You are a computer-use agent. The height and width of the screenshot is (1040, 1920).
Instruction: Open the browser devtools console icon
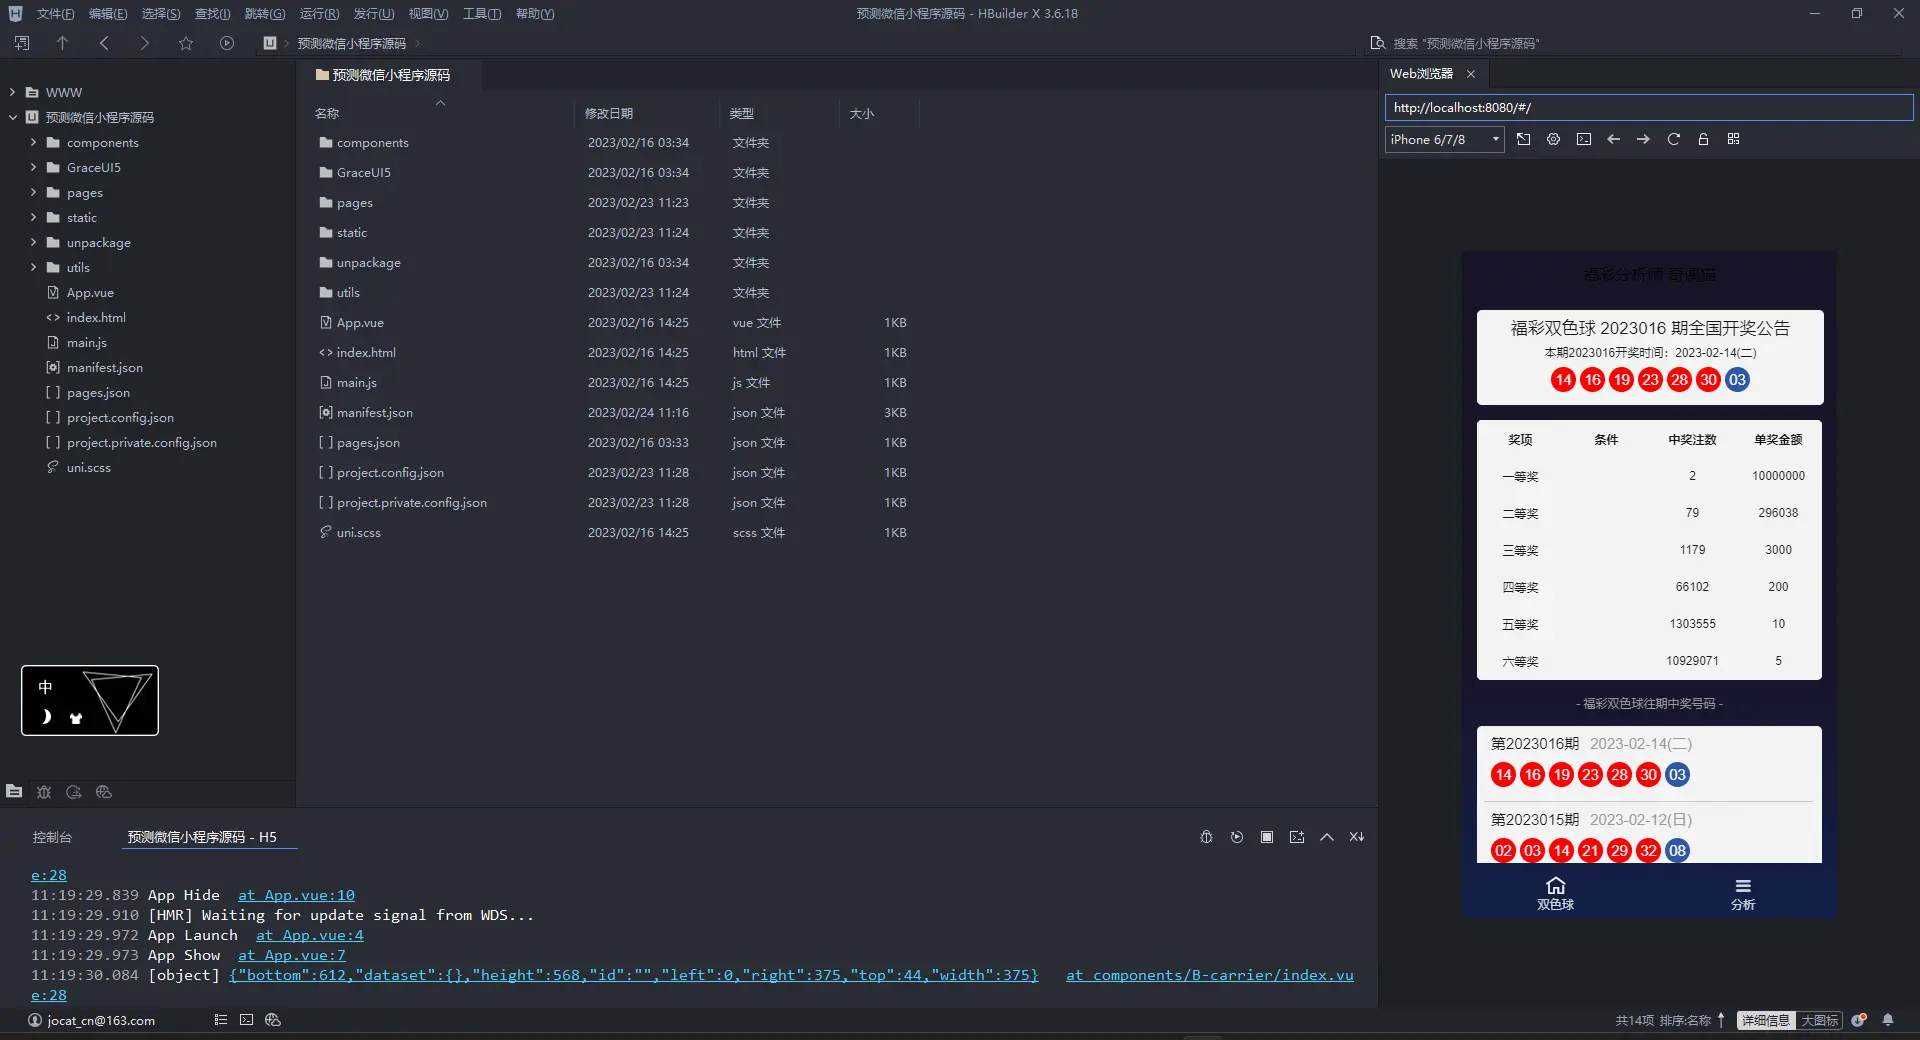coord(1584,139)
